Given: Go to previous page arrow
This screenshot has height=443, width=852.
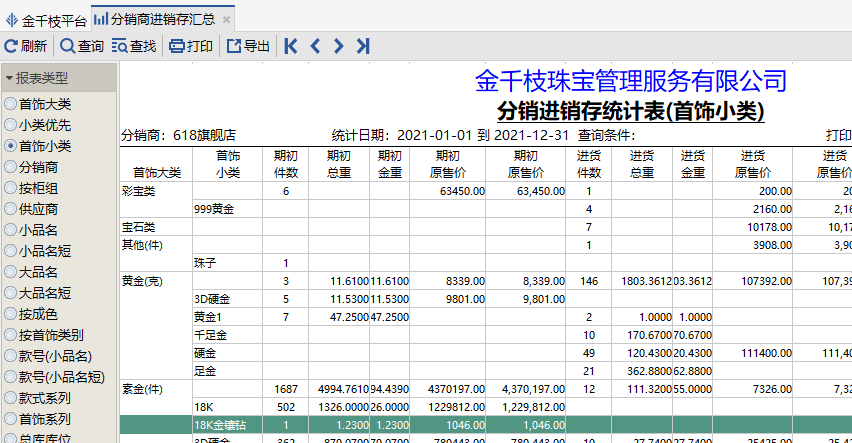Looking at the screenshot, I should [x=315, y=46].
